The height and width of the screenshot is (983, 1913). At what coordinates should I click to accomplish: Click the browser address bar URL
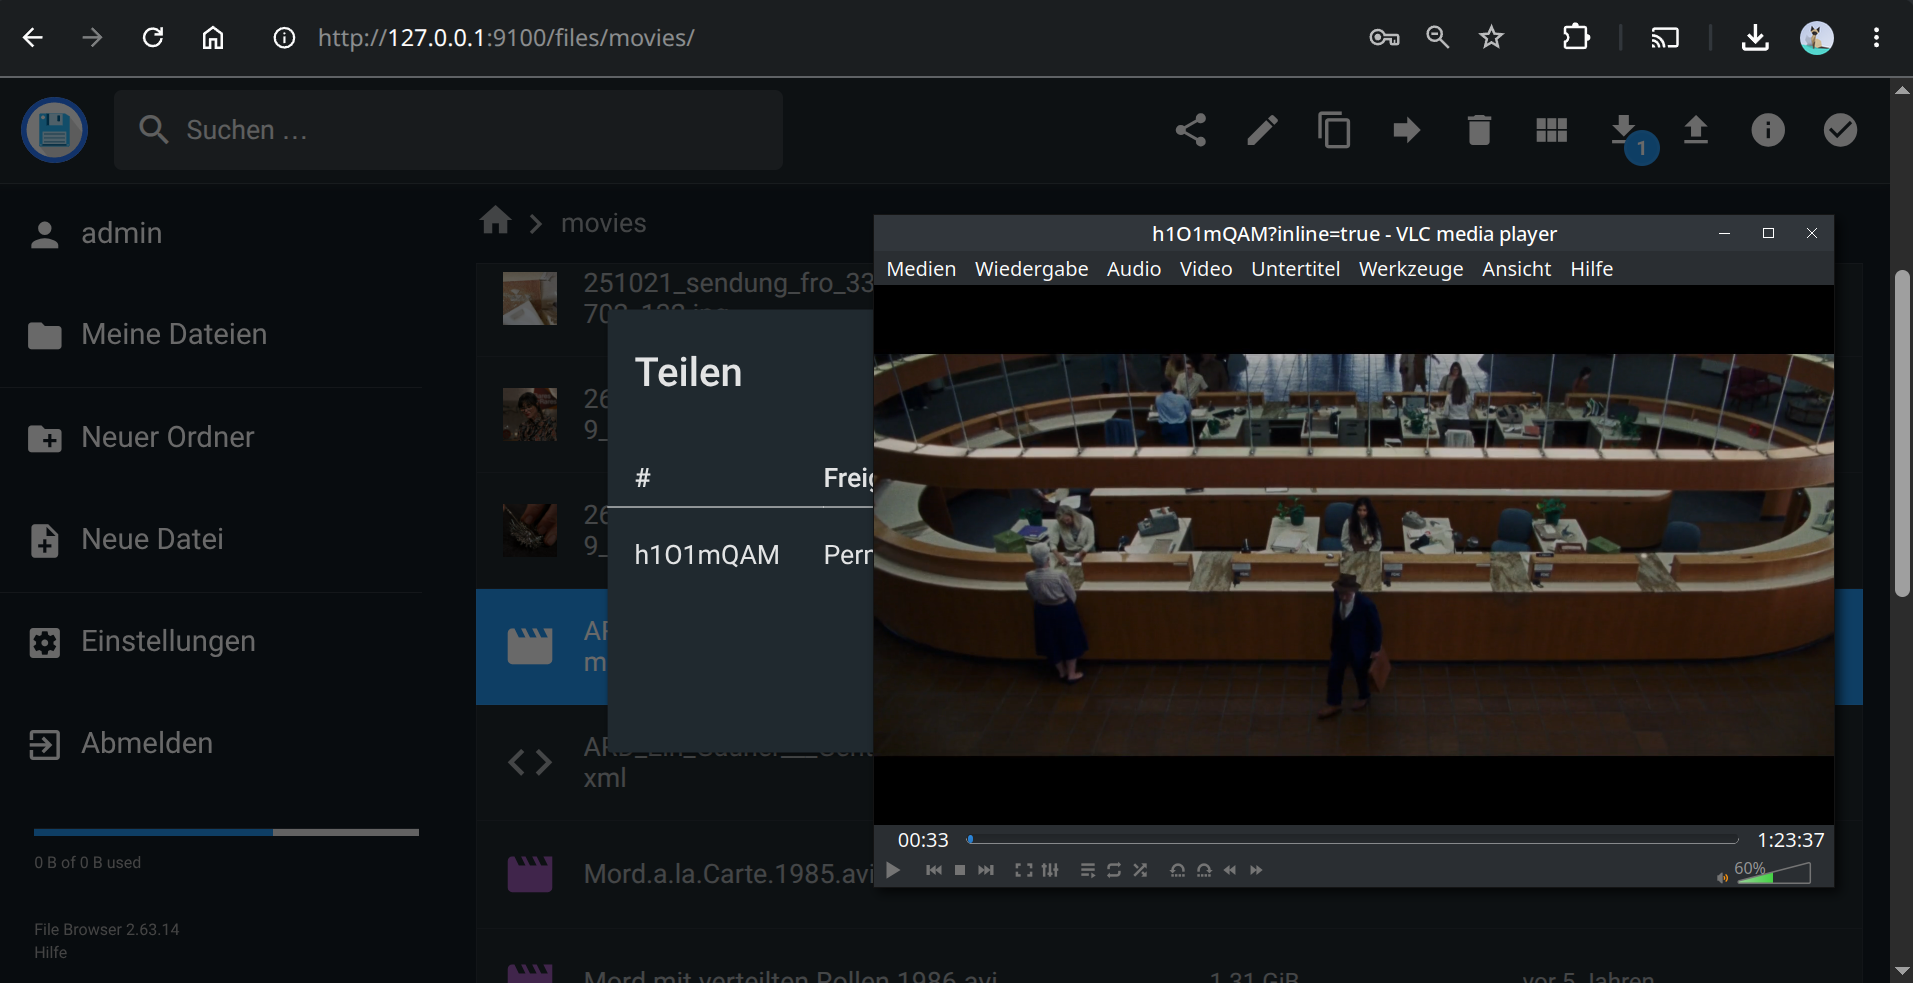pyautogui.click(x=506, y=38)
